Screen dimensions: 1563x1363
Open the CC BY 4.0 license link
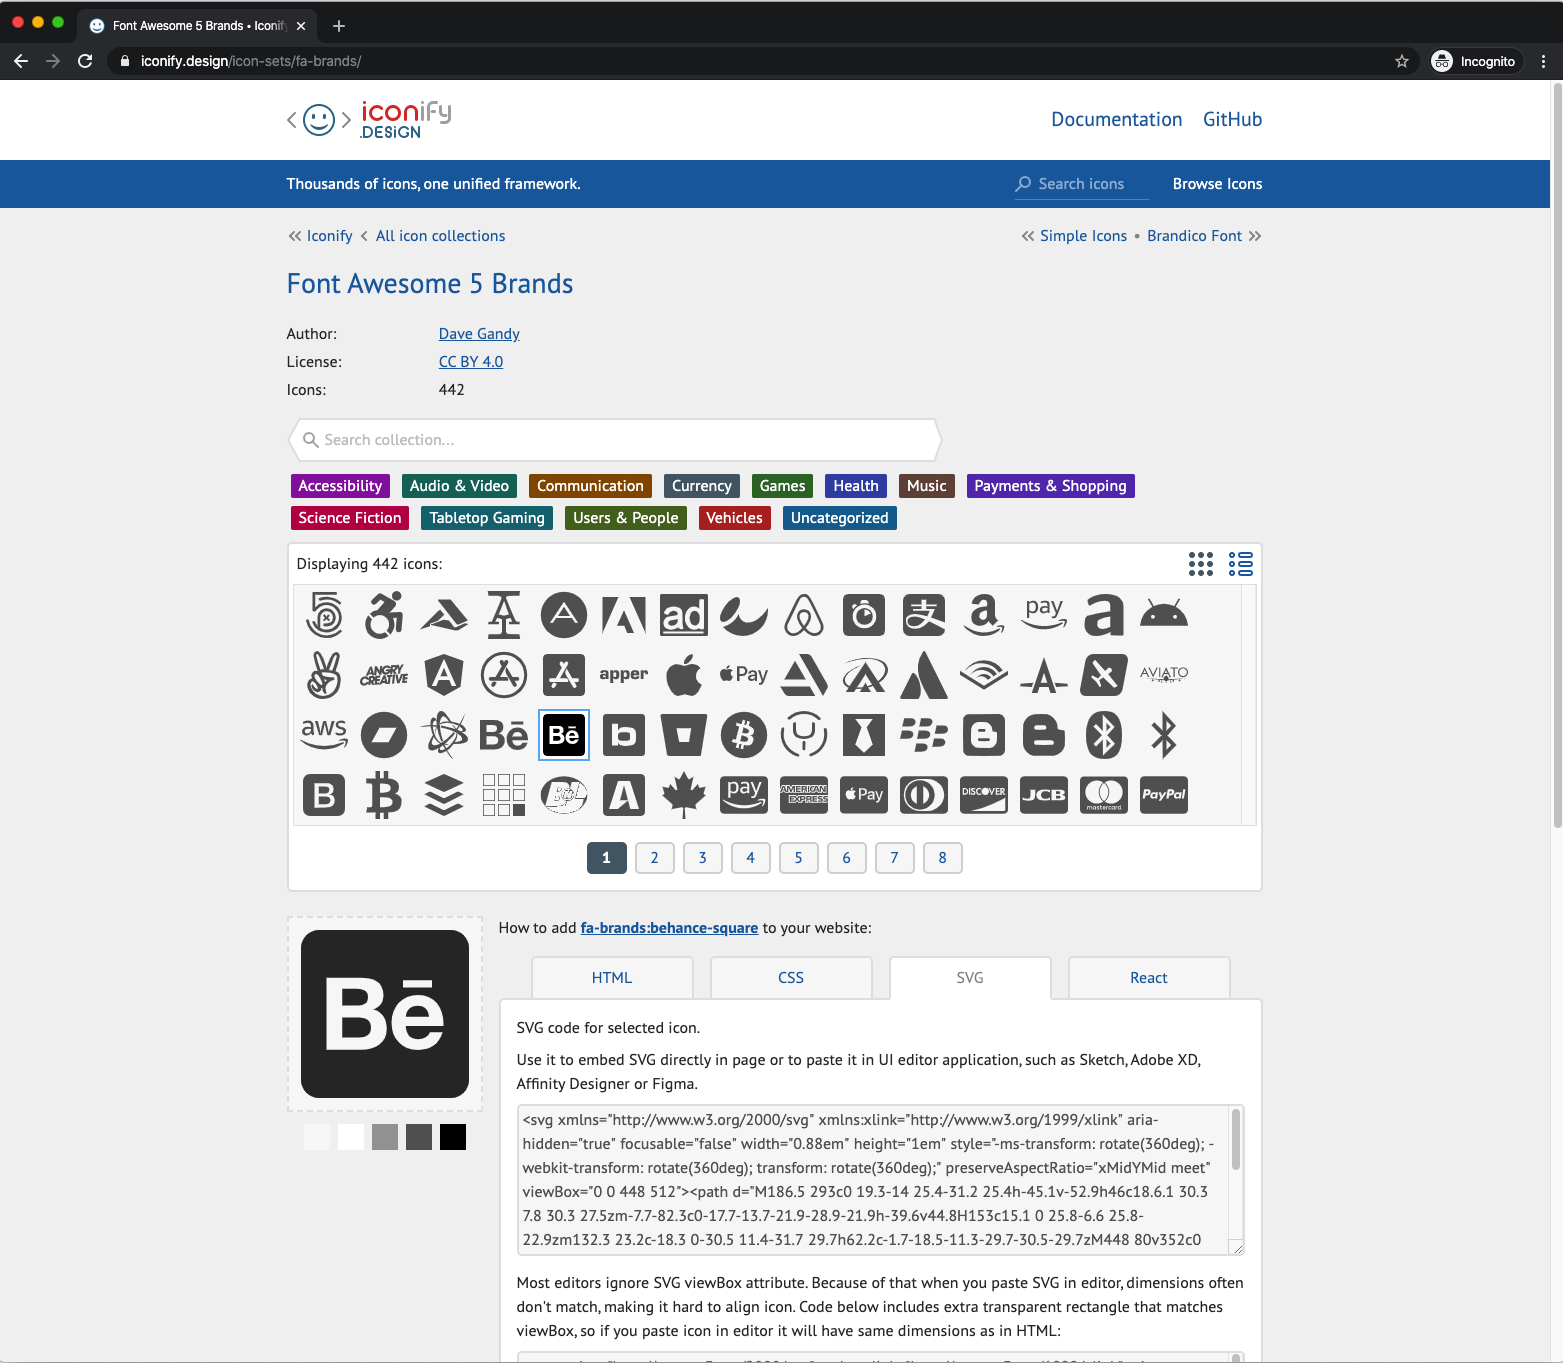click(x=470, y=362)
